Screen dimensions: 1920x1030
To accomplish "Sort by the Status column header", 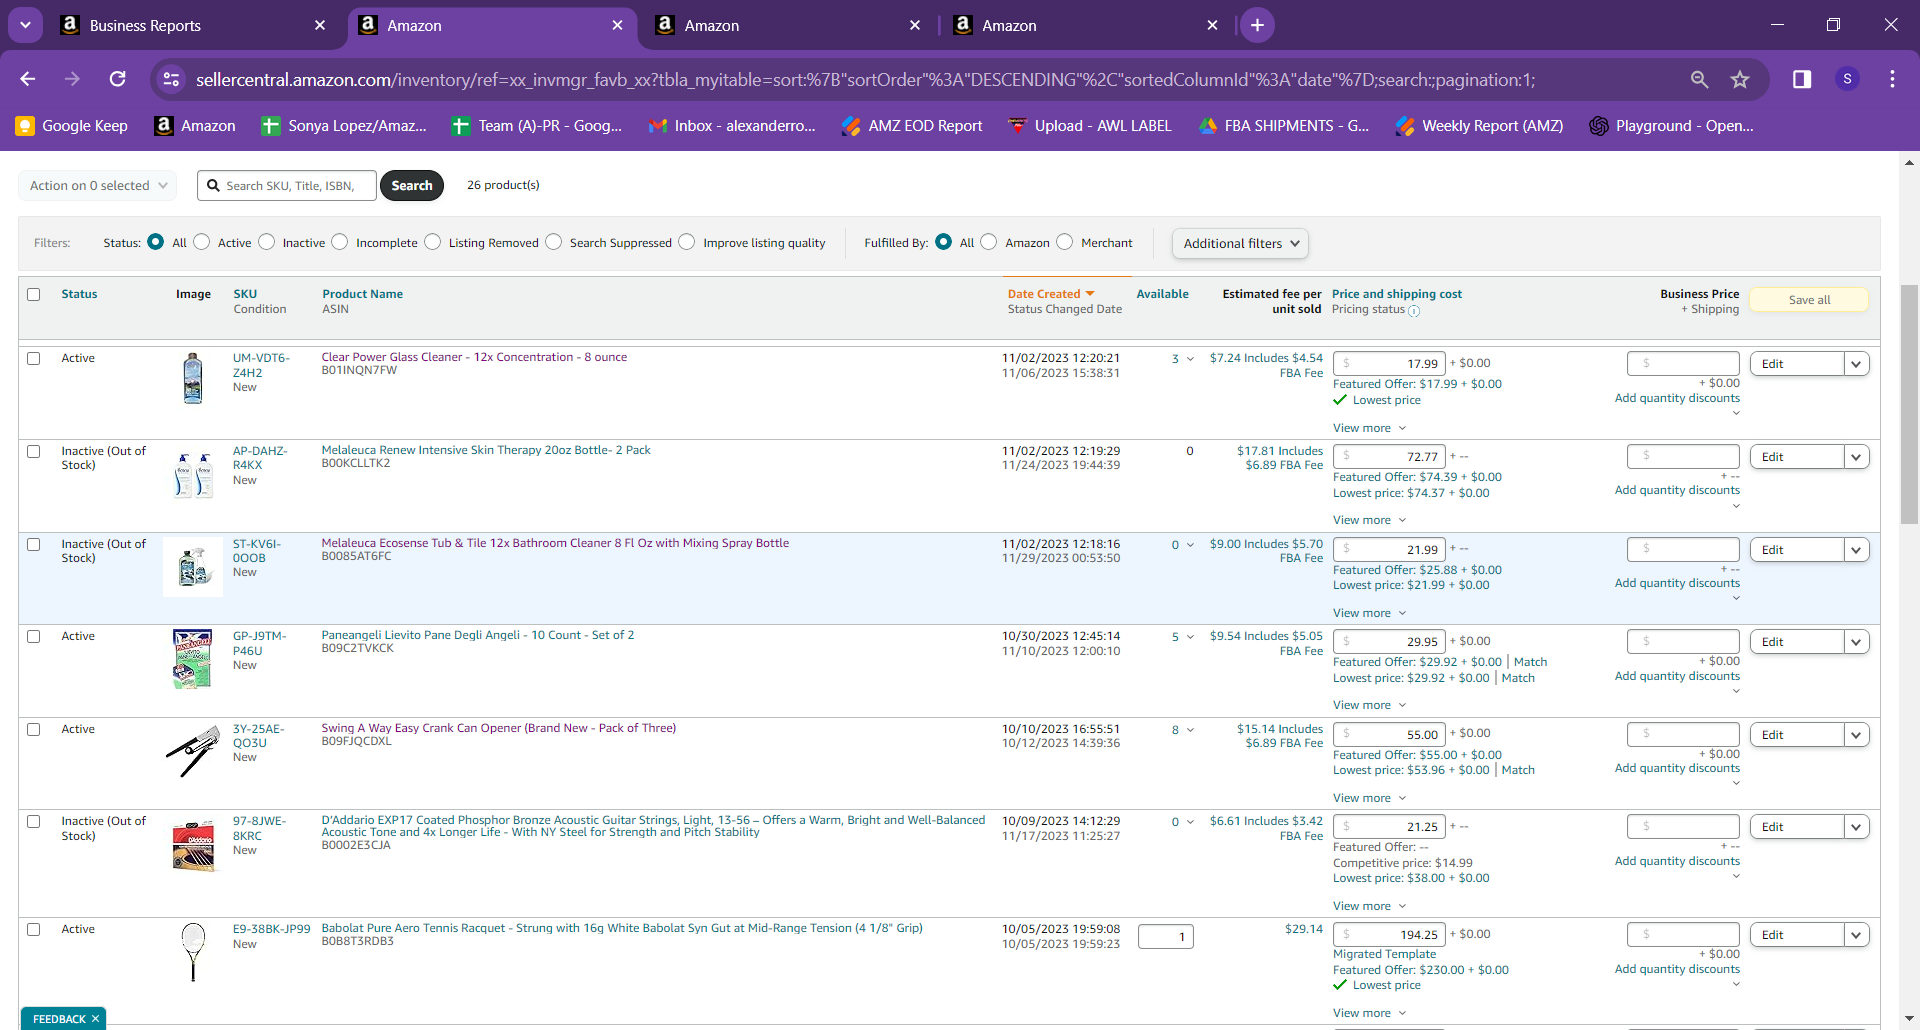I will point(79,294).
